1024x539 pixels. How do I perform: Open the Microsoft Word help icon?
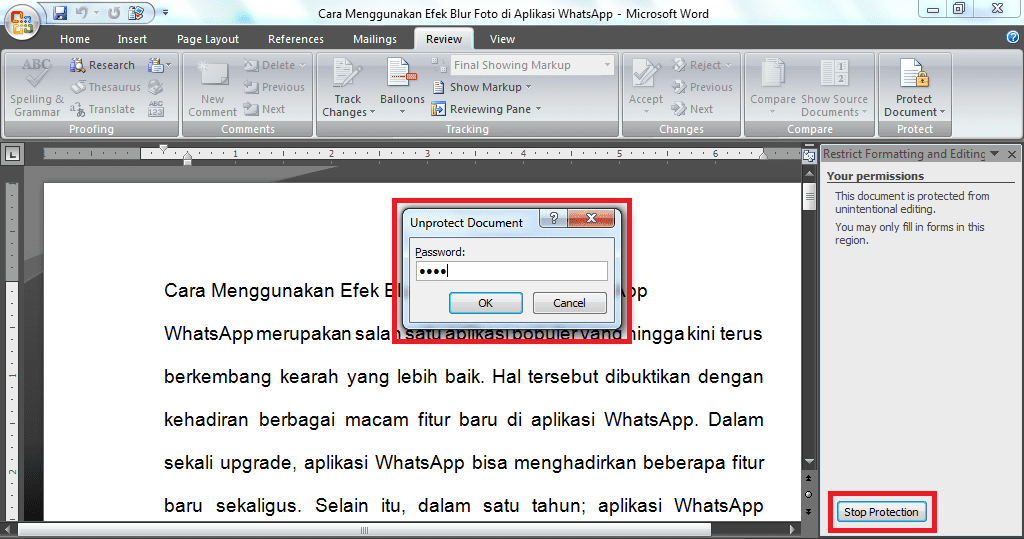point(1013,37)
